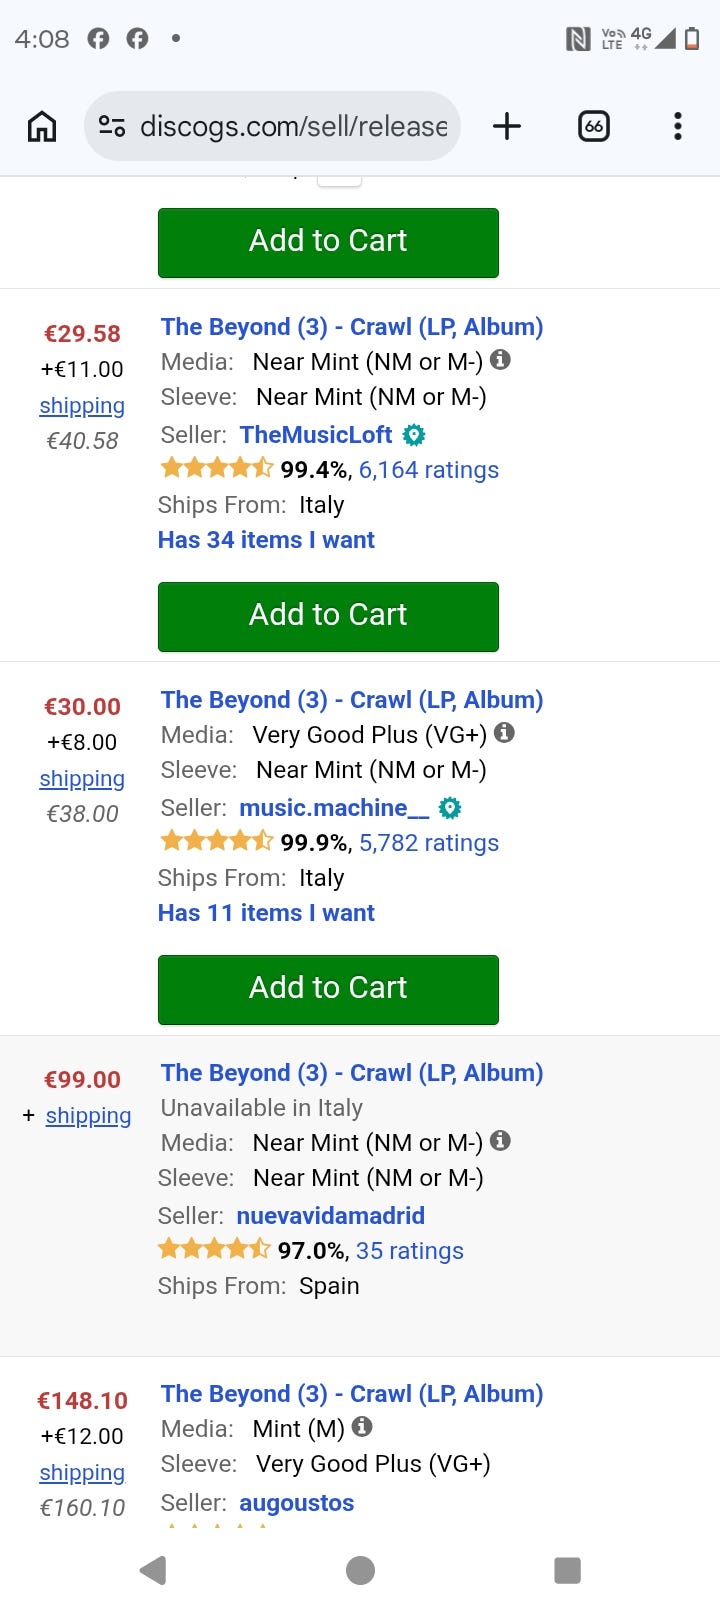This screenshot has height=1612, width=720.
Task: Open the tab switcher showing 66 tabs
Action: tap(594, 126)
